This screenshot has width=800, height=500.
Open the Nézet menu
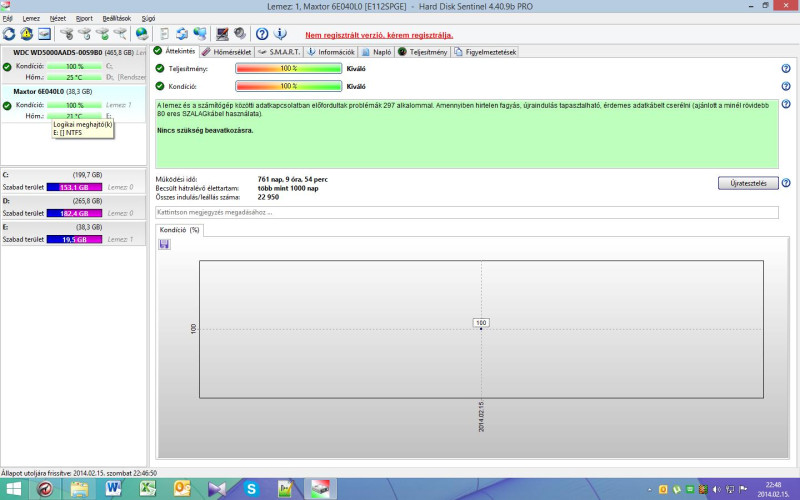pos(58,18)
